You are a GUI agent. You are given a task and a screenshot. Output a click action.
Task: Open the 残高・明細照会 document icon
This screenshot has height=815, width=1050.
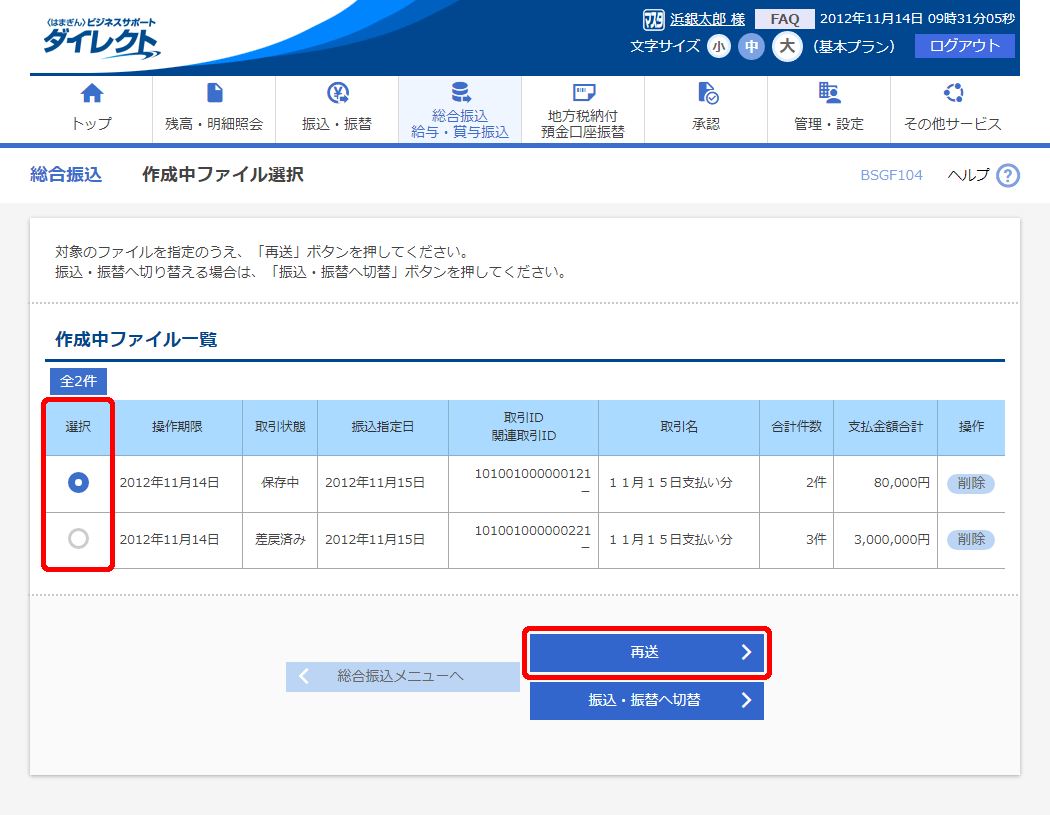[214, 94]
